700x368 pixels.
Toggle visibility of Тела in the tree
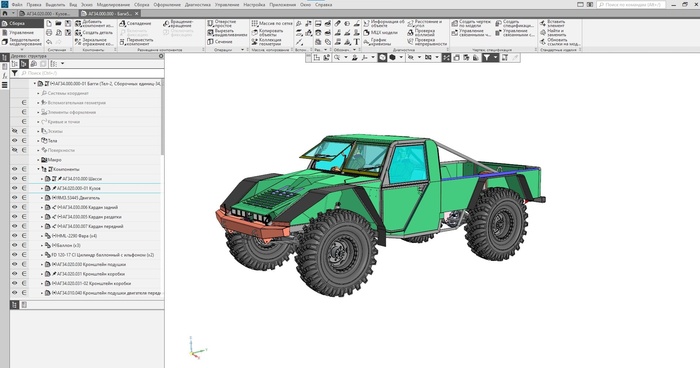[14, 141]
